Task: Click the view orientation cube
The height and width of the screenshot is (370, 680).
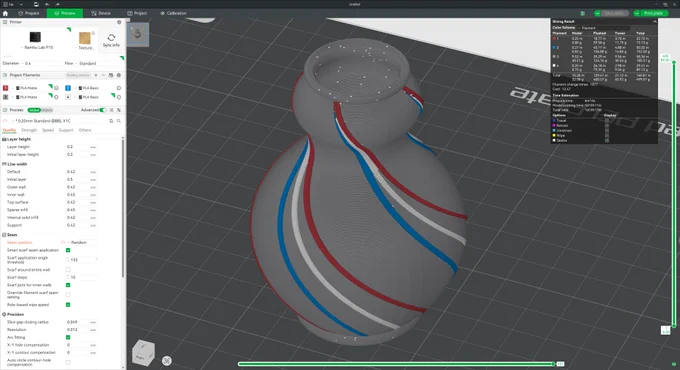Action: 143,352
